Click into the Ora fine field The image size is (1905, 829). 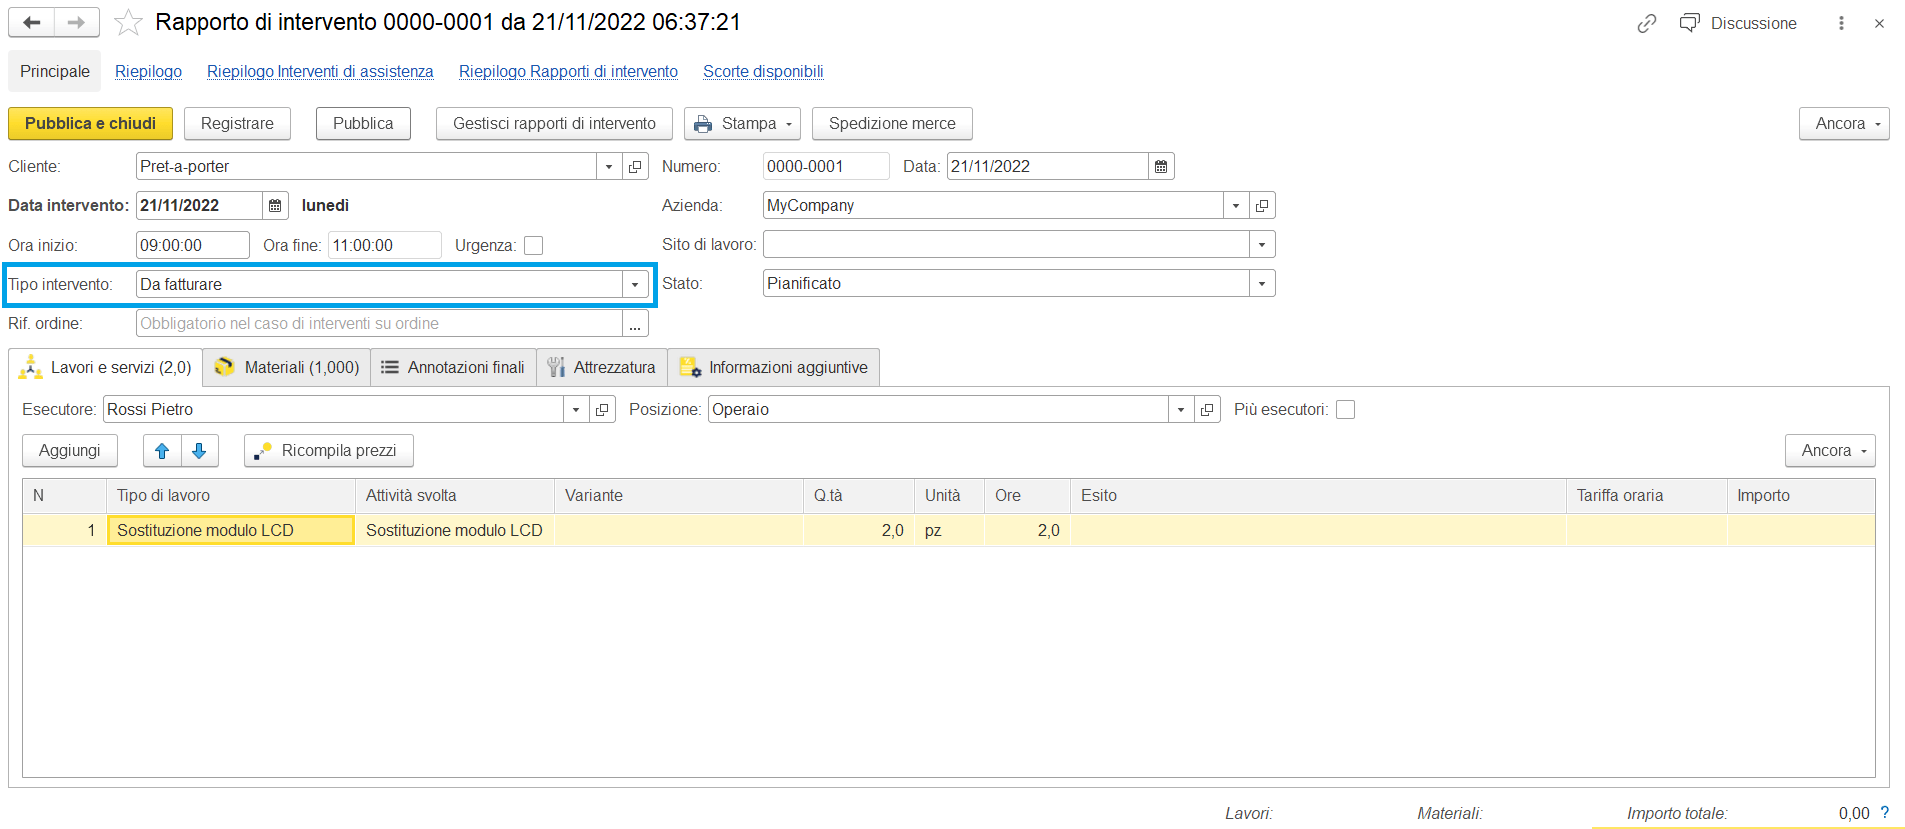[385, 245]
